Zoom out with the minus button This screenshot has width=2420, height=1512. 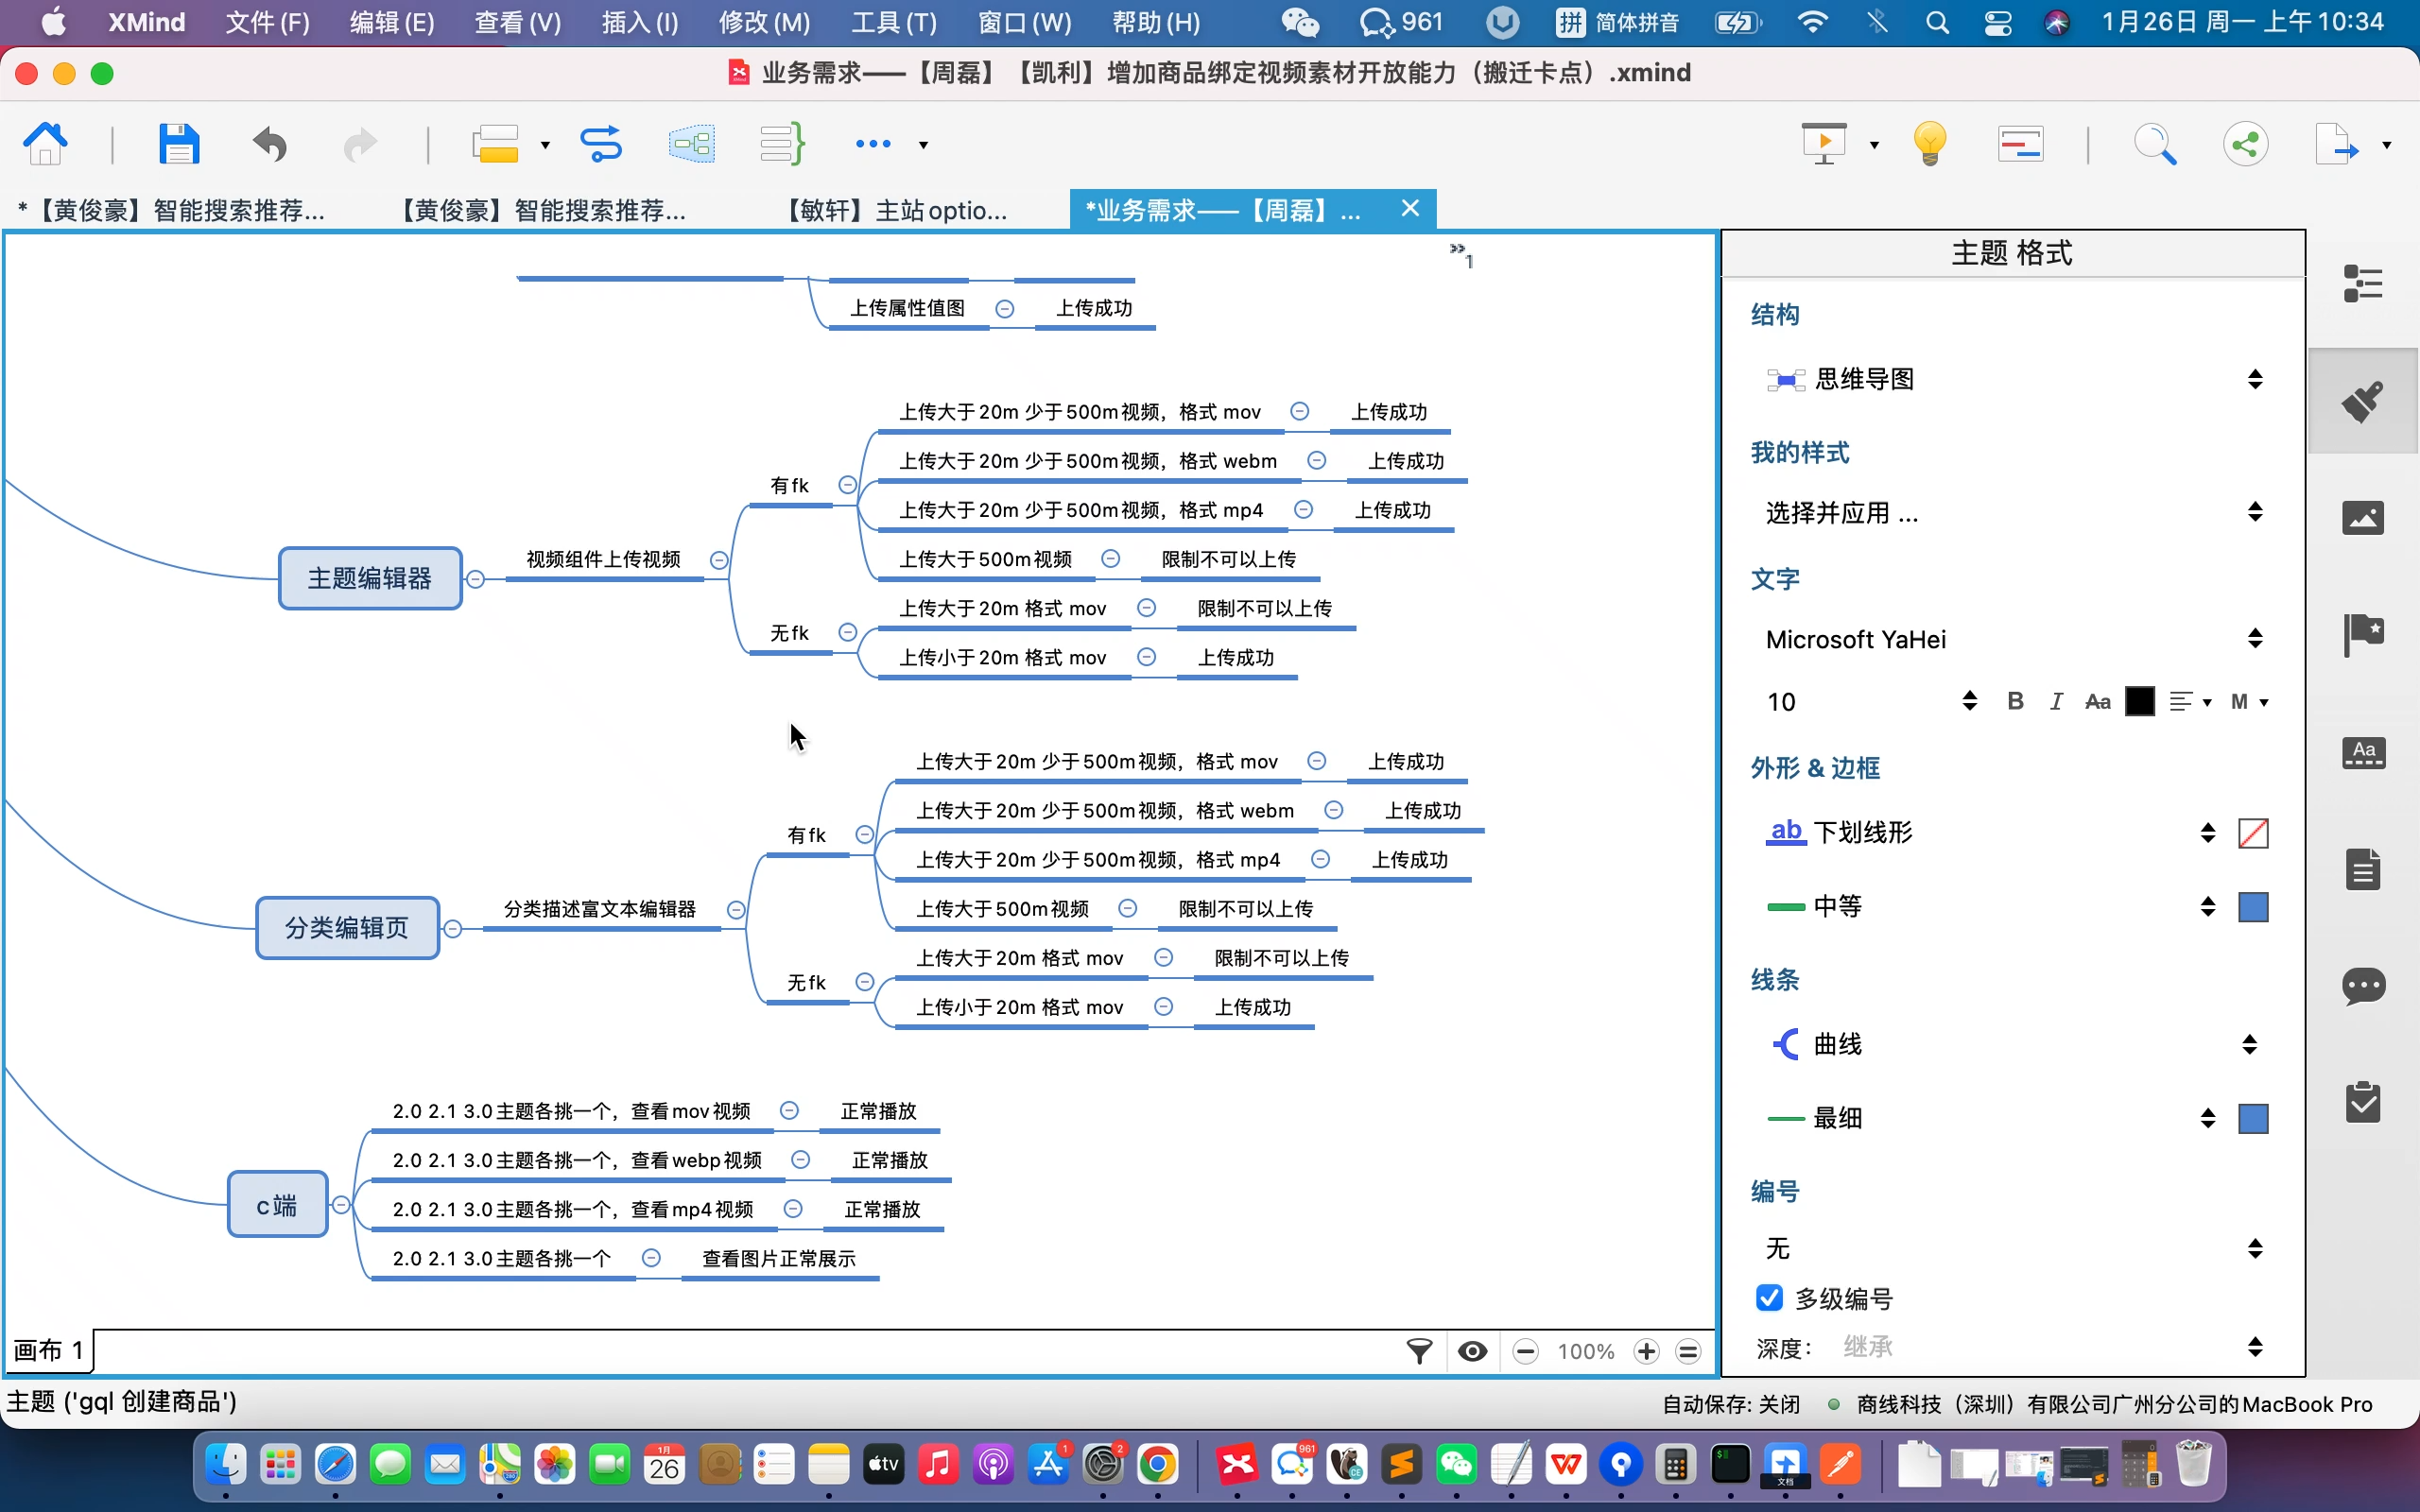tap(1525, 1352)
